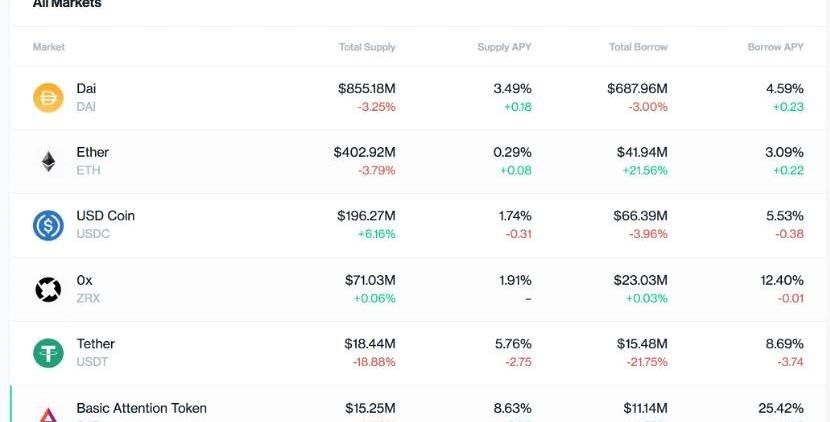Click the USD Coin icon

click(x=48, y=225)
